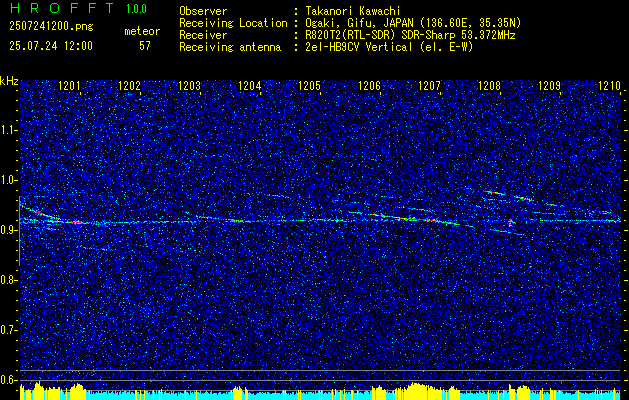Click the 1210 time axis marker
This screenshot has height=400, width=629.
(609, 85)
